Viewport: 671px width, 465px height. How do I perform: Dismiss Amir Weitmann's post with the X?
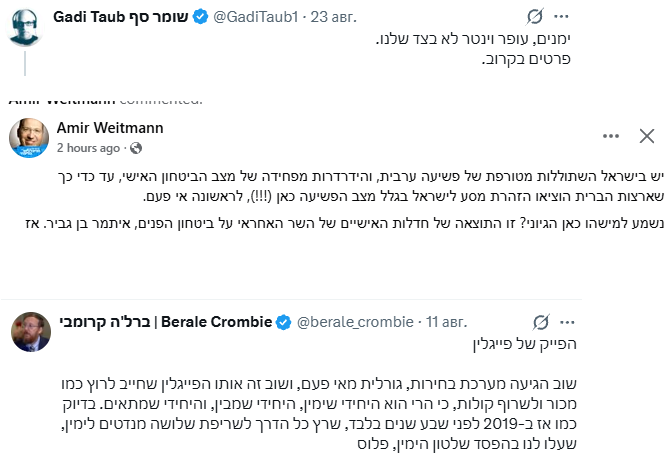[x=647, y=136]
